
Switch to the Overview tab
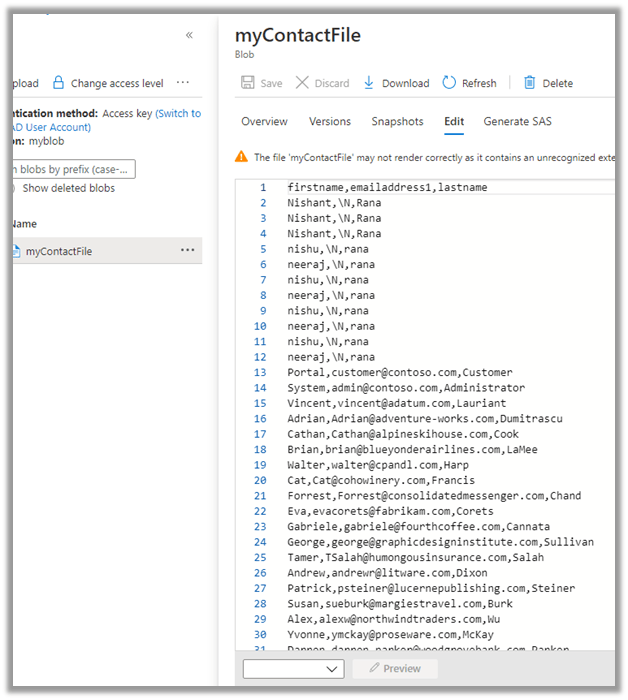pyautogui.click(x=264, y=121)
